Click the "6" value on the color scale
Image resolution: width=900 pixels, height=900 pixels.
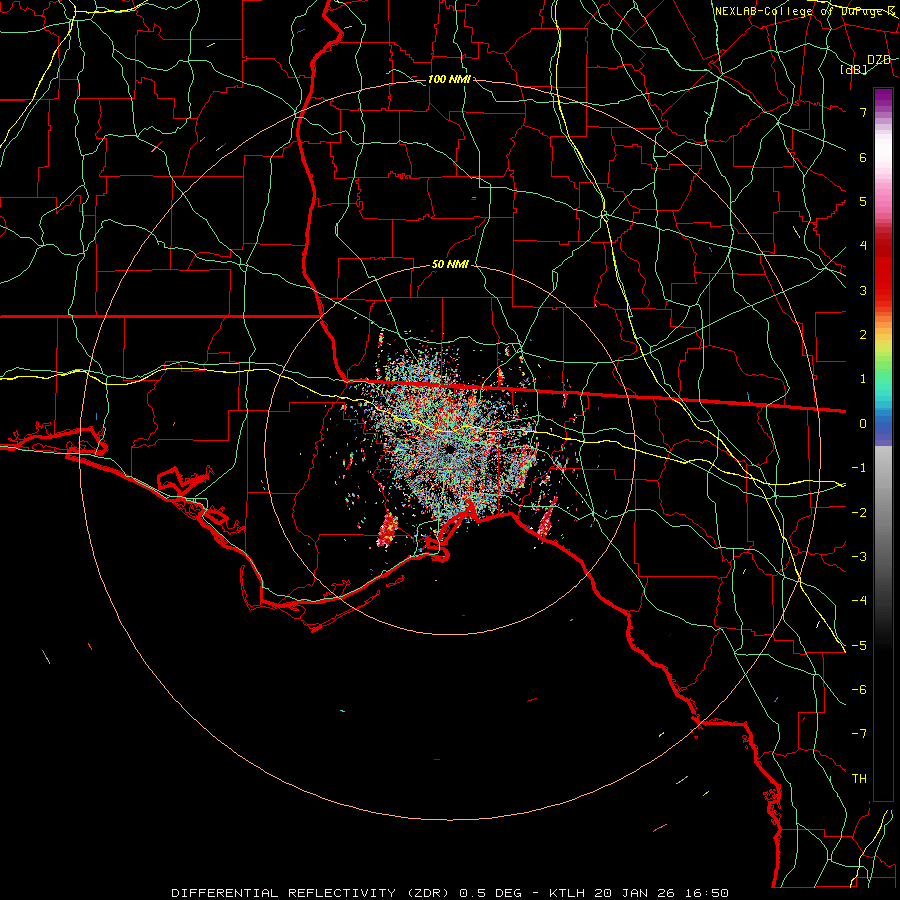(863, 157)
